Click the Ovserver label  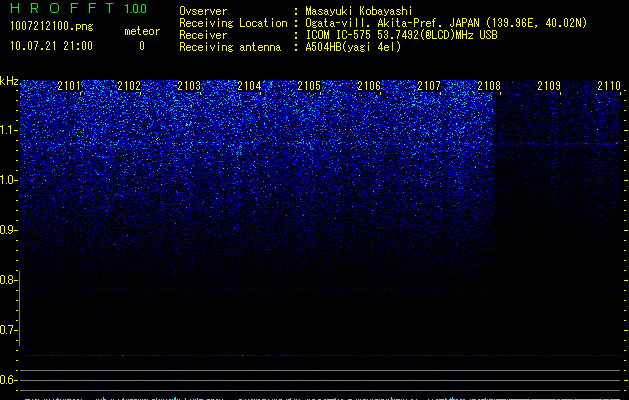203,11
